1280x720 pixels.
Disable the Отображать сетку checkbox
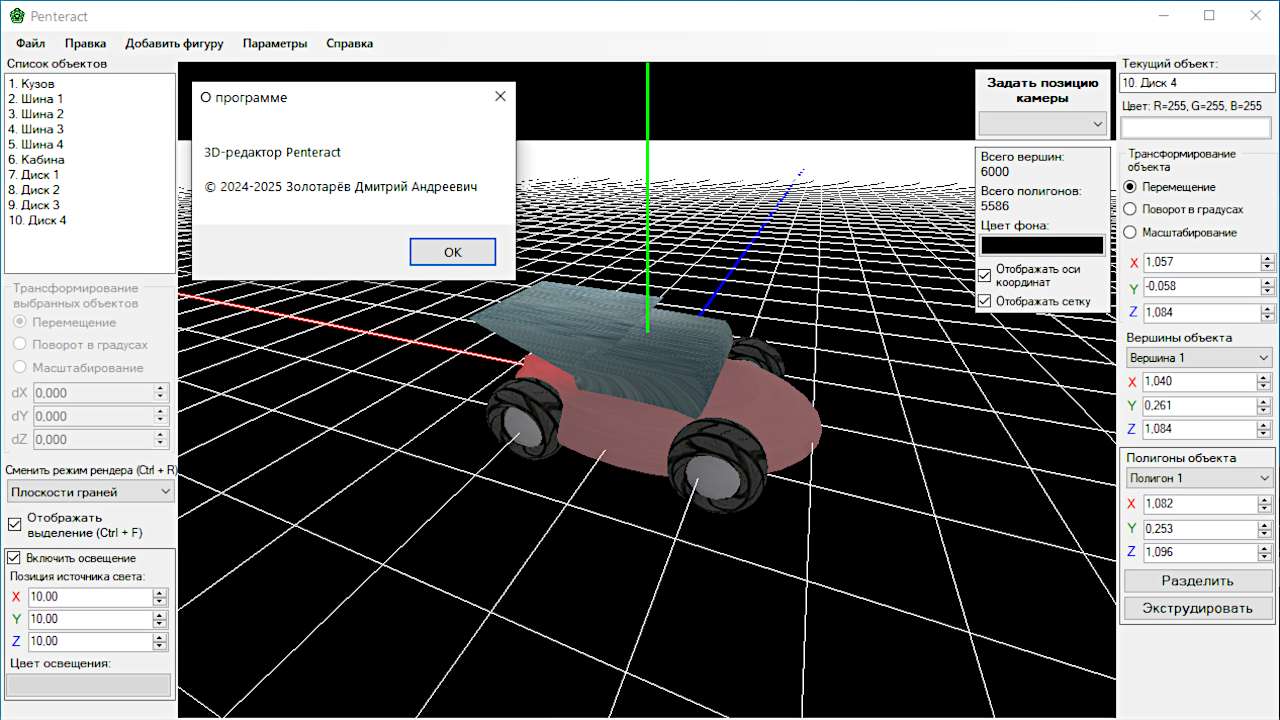click(x=985, y=301)
